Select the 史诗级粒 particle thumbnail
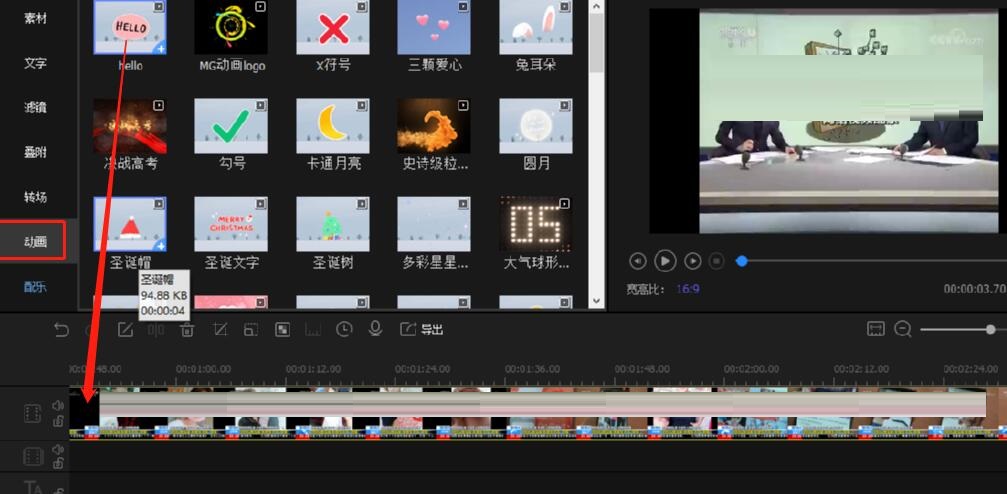 coord(434,126)
